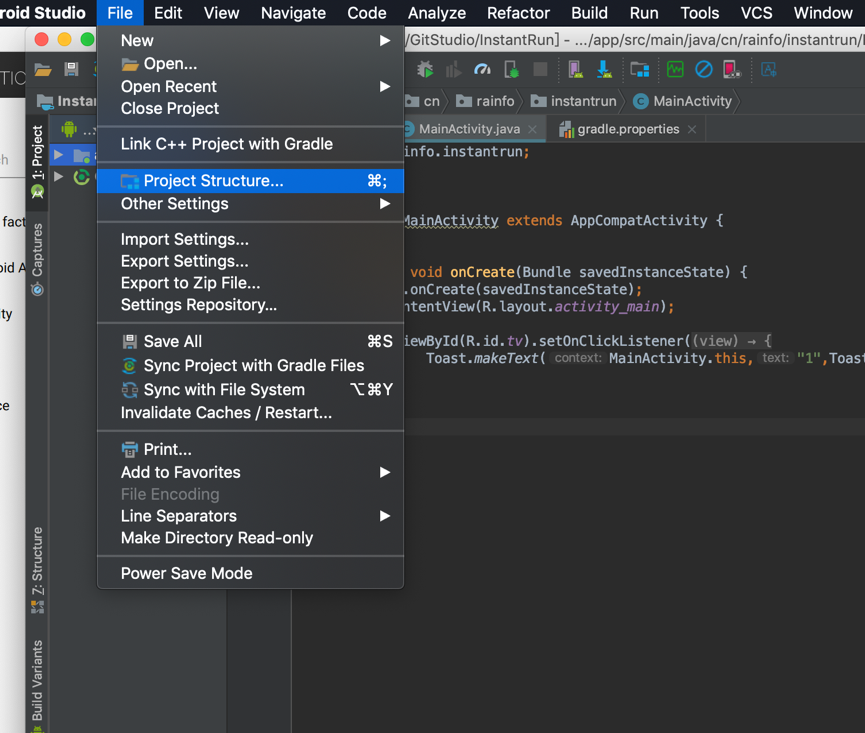
Task: Expand the Other Settings submenu arrow
Action: point(385,204)
